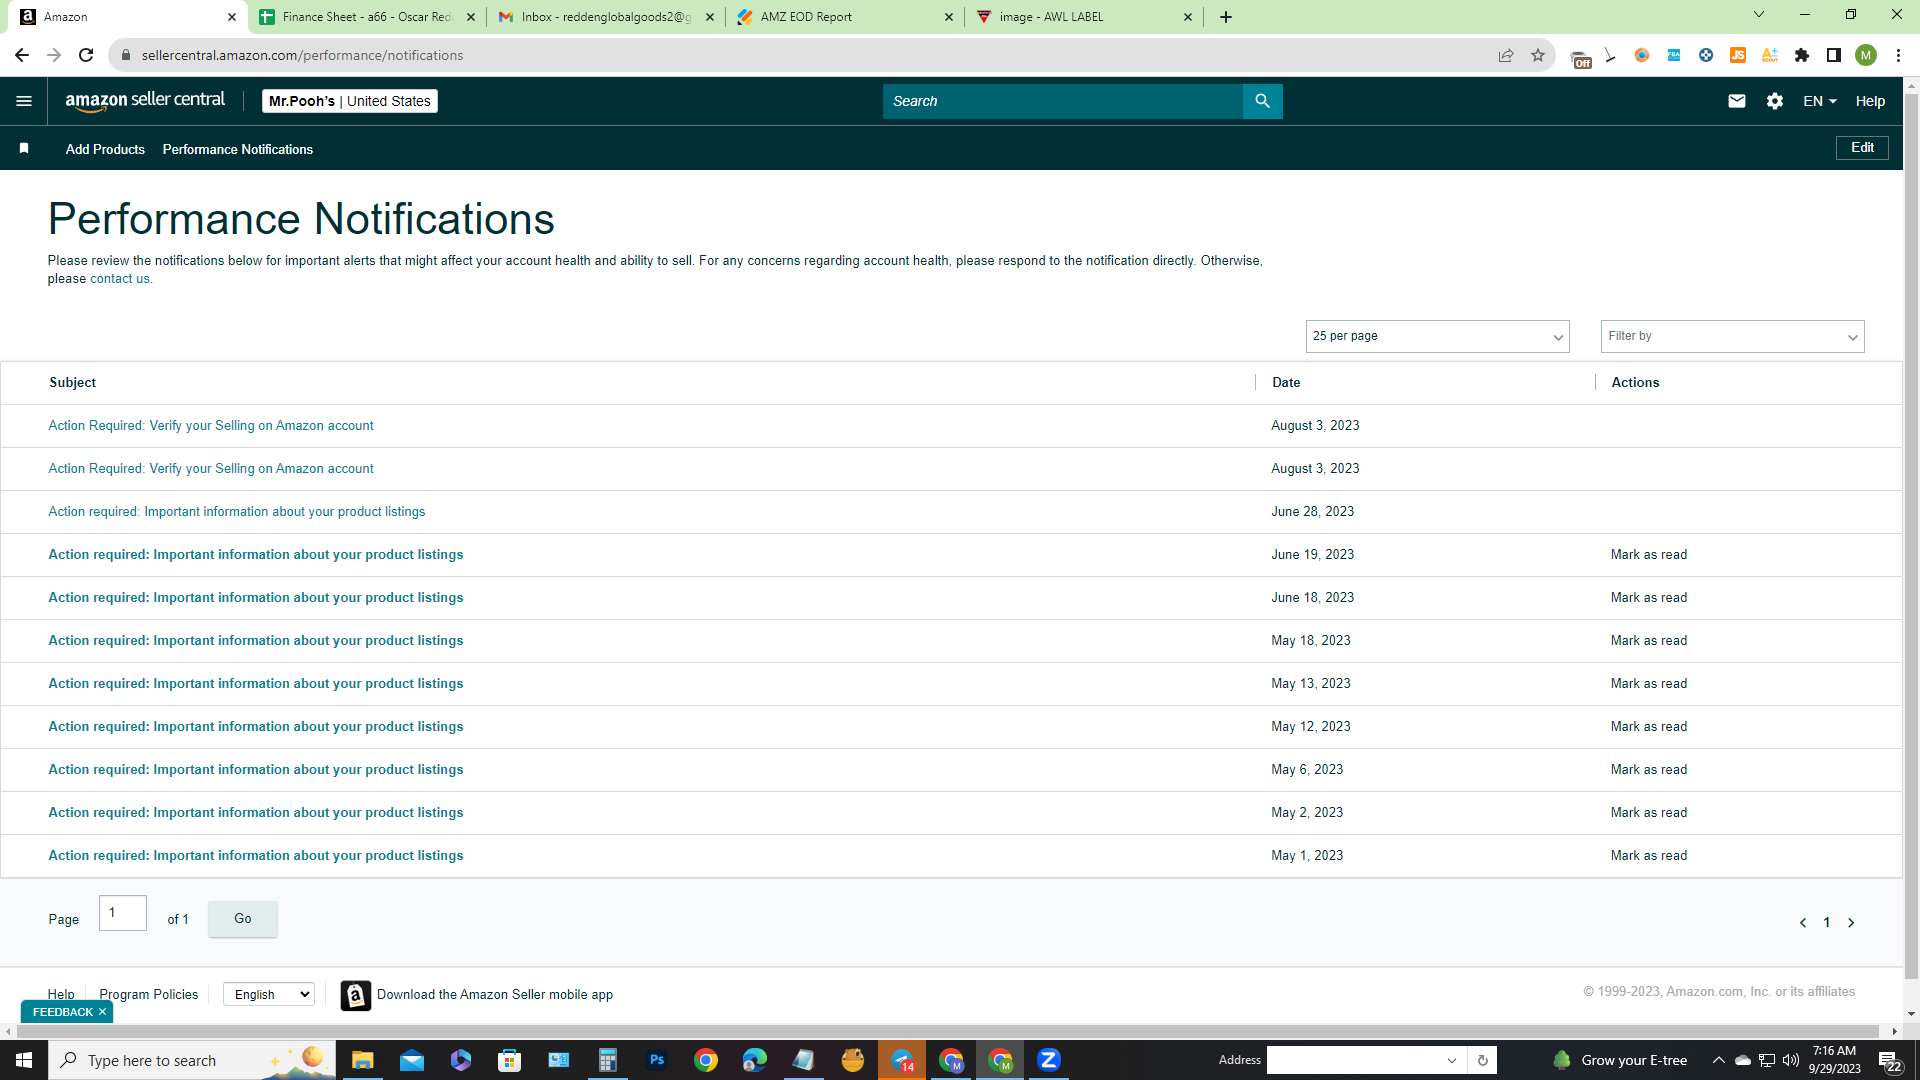Screen dimensions: 1920x1080
Task: Open Chrome profile avatar M
Action: [x=1866, y=55]
